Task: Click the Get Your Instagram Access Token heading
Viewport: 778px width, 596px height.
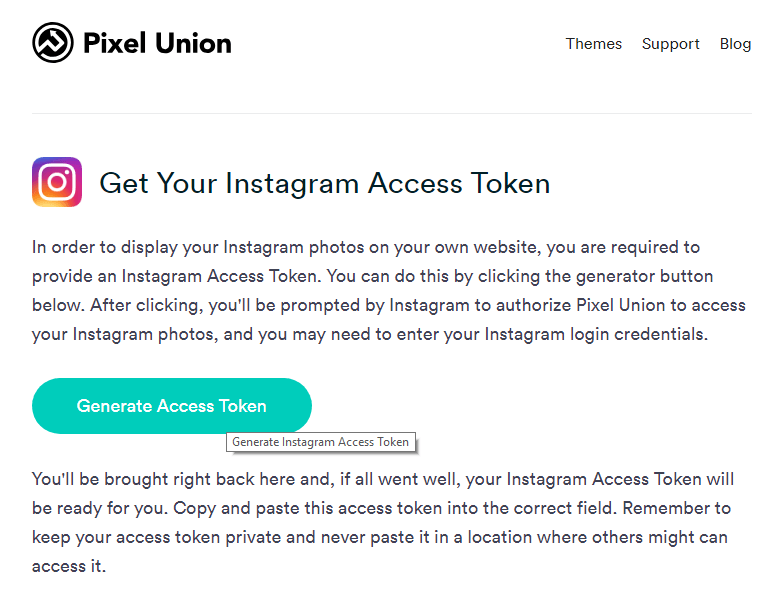Action: [324, 184]
